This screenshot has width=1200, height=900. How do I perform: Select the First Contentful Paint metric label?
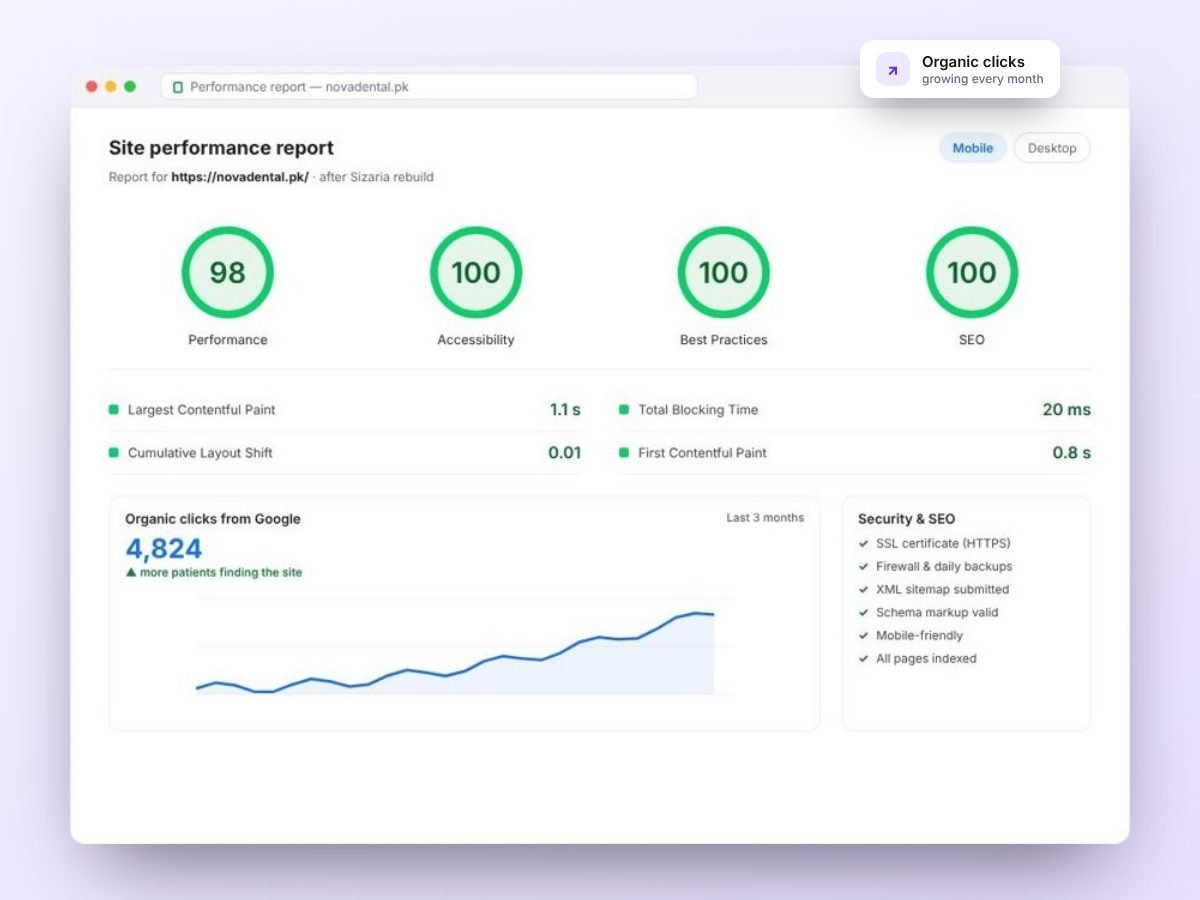pos(702,453)
